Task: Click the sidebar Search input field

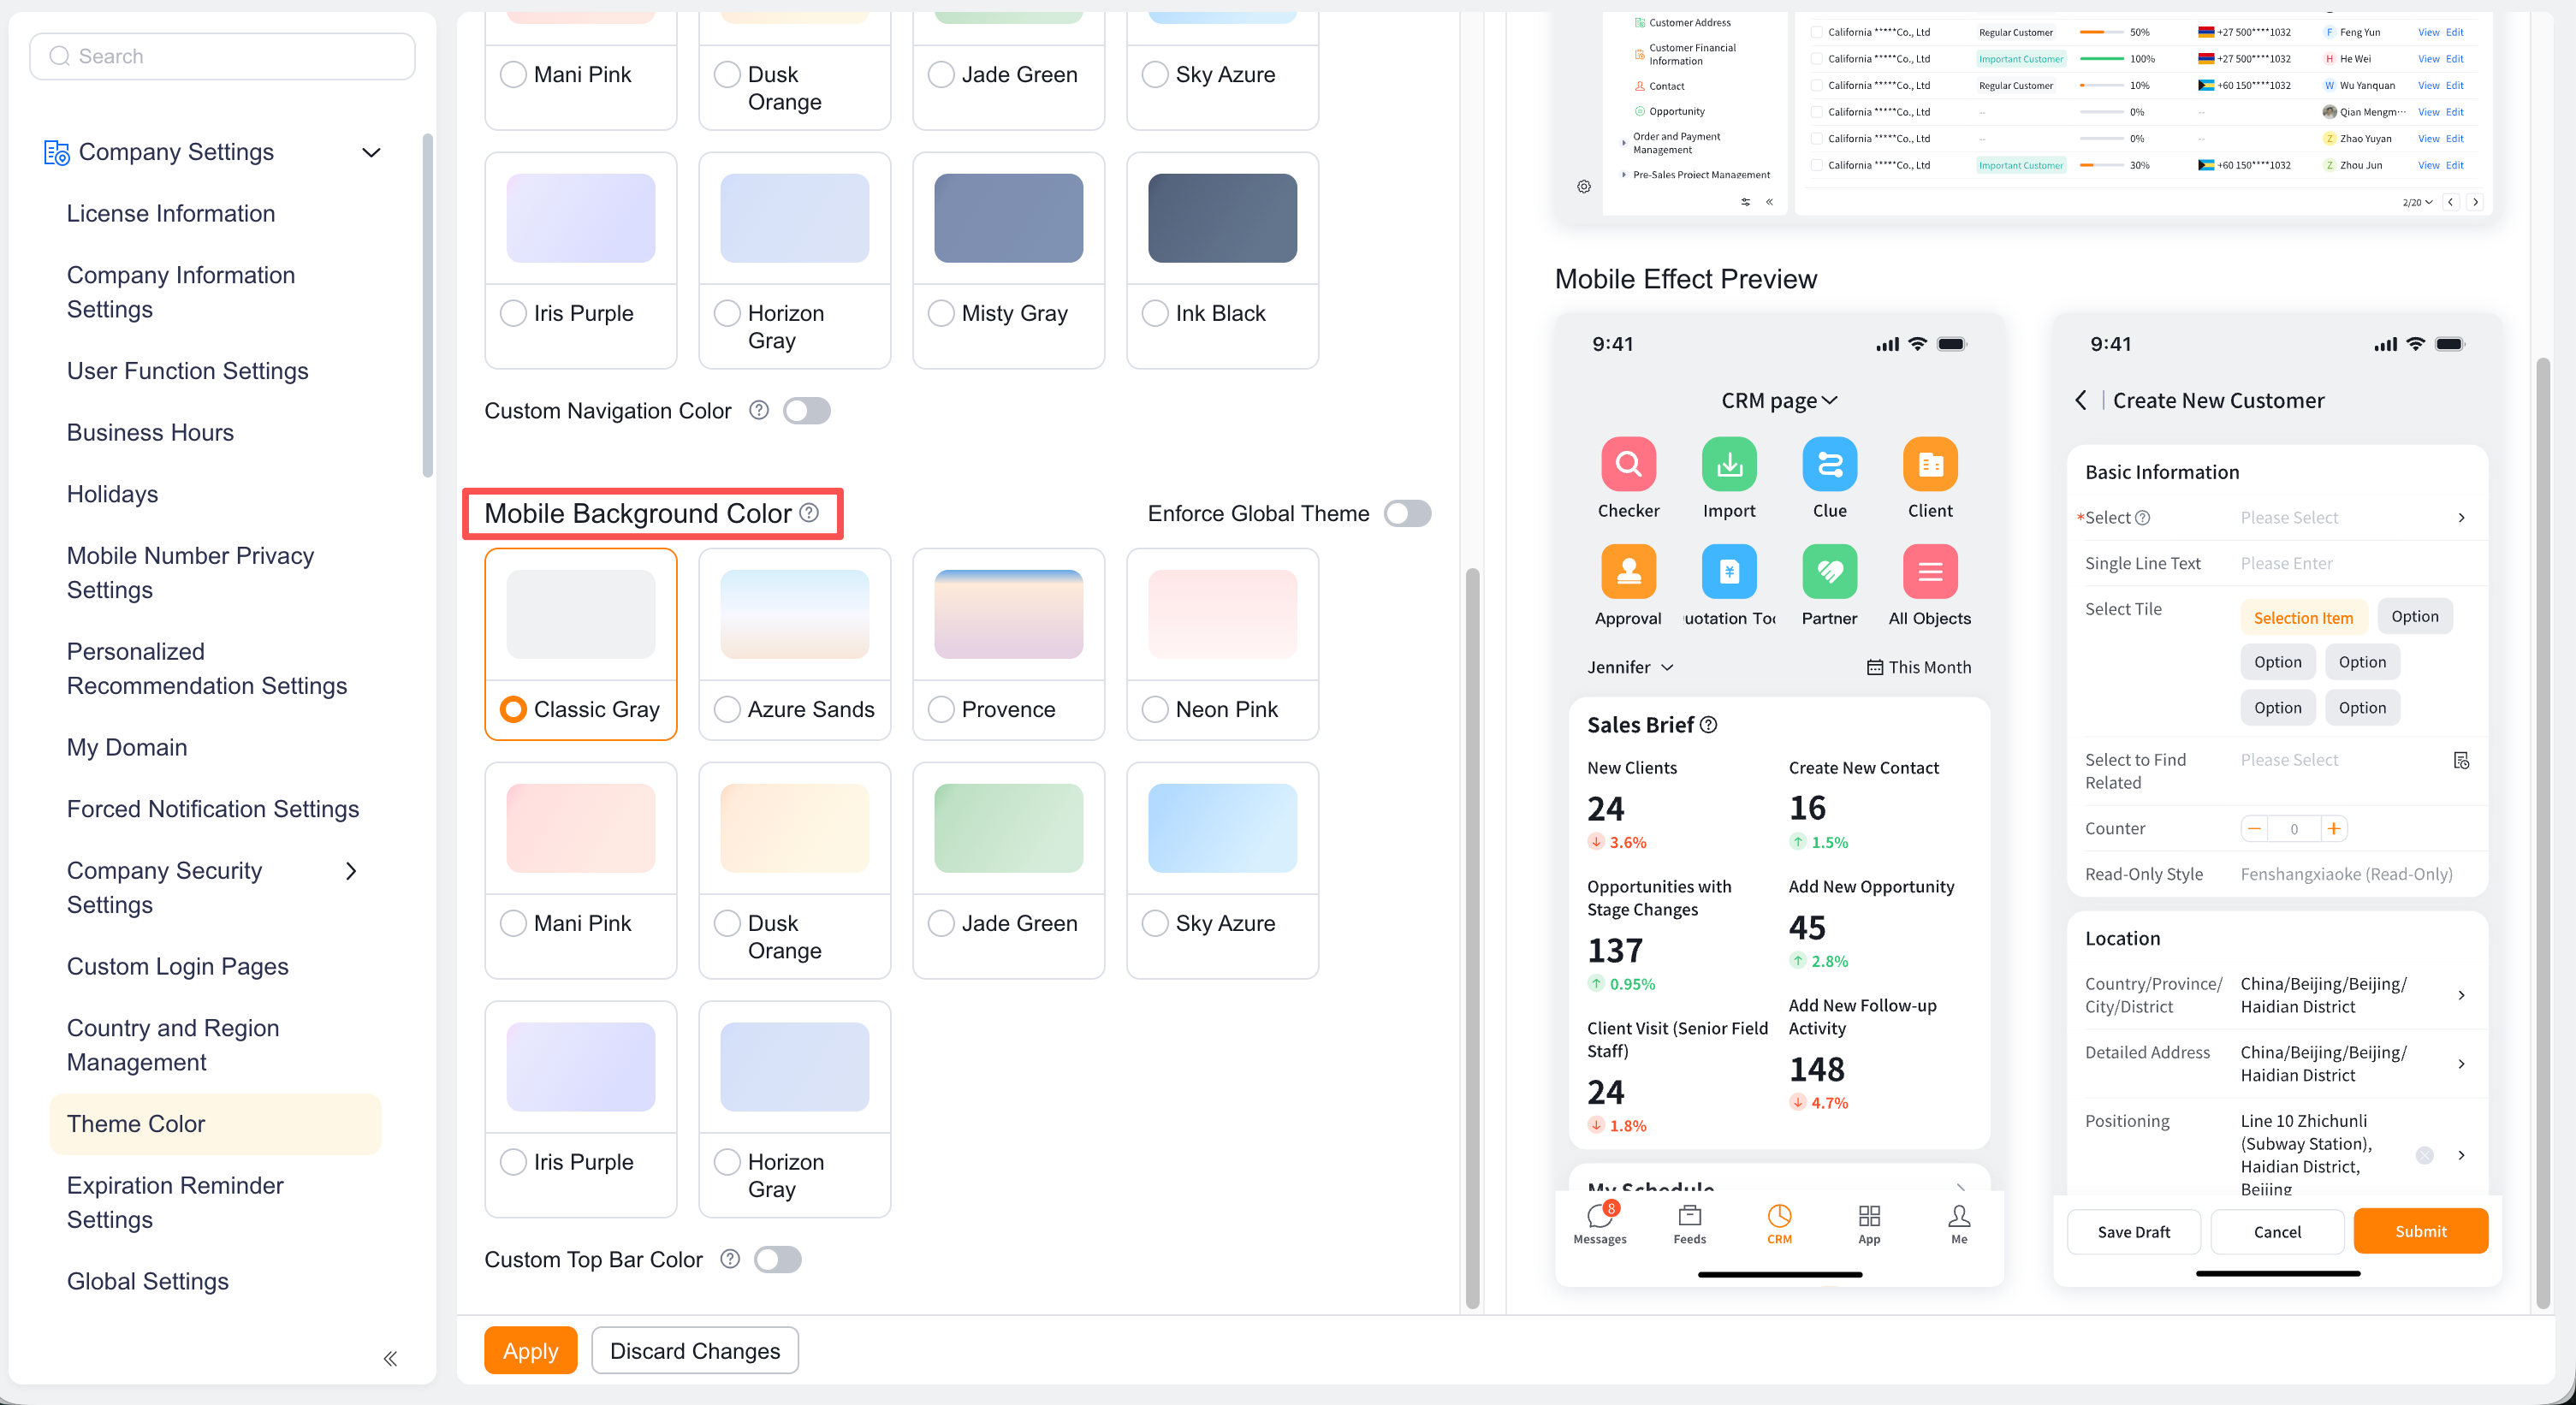Action: pyautogui.click(x=222, y=56)
